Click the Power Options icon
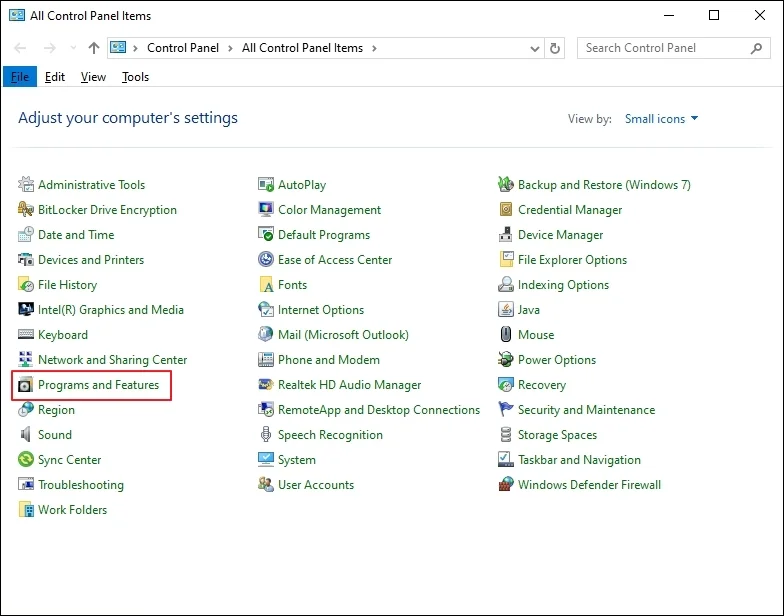The image size is (784, 616). [x=506, y=360]
